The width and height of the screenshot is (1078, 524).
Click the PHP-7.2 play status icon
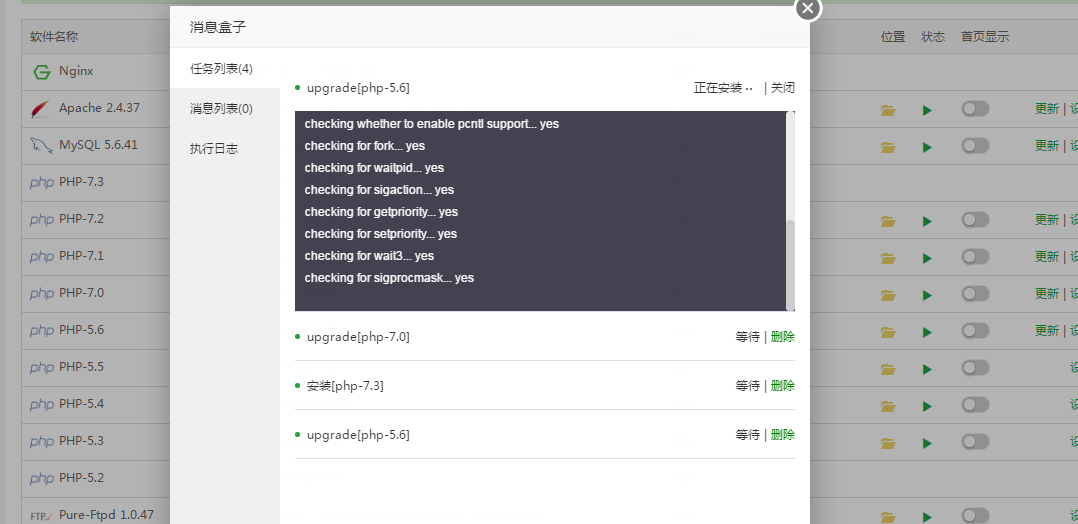pyautogui.click(x=927, y=221)
